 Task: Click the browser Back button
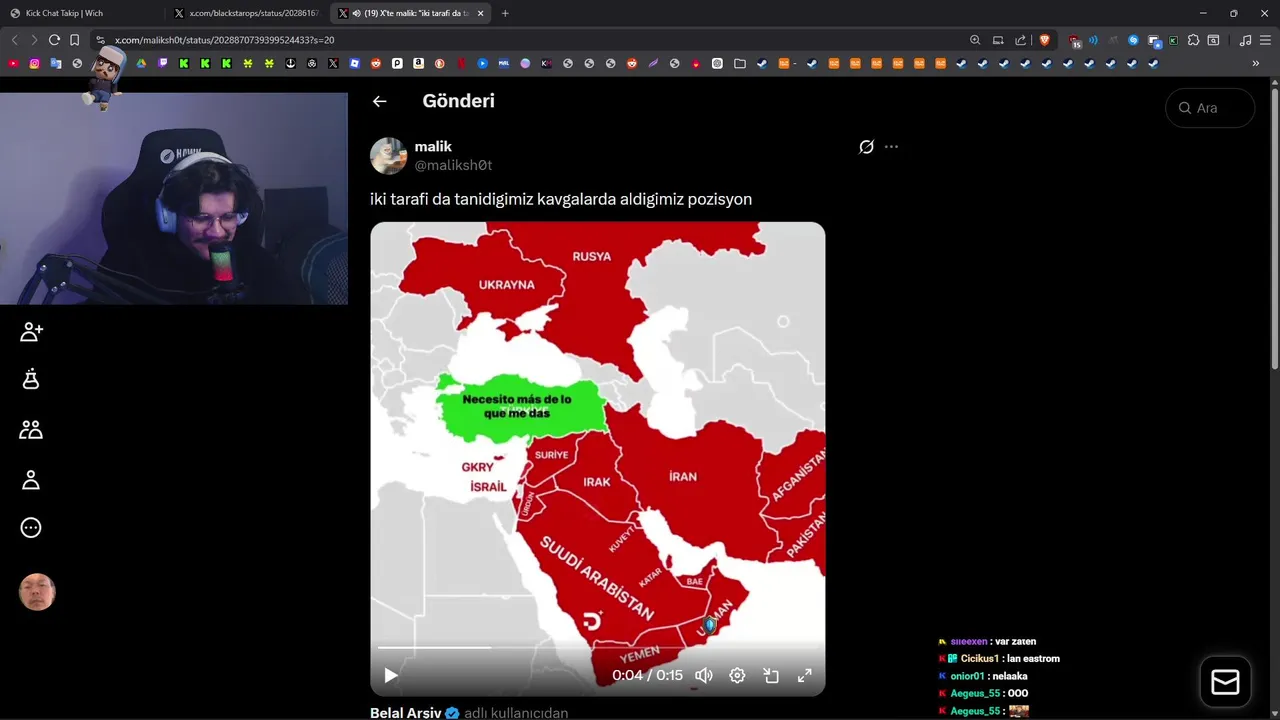click(x=14, y=40)
